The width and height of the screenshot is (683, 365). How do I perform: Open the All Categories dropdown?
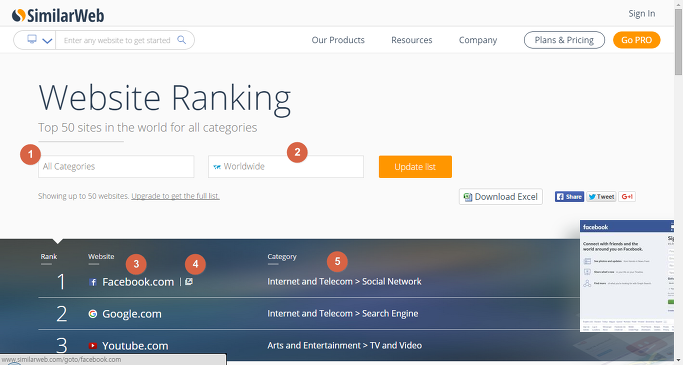tap(116, 166)
